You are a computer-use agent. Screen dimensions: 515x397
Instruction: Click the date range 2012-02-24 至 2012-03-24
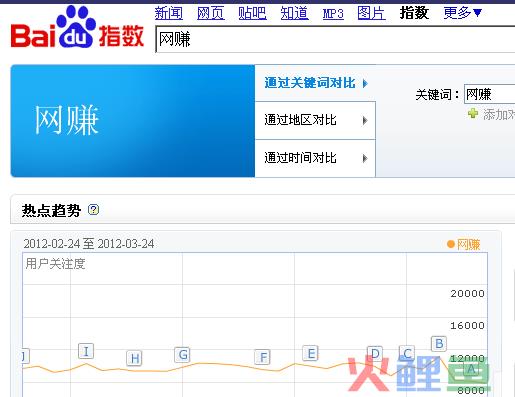coord(89,244)
